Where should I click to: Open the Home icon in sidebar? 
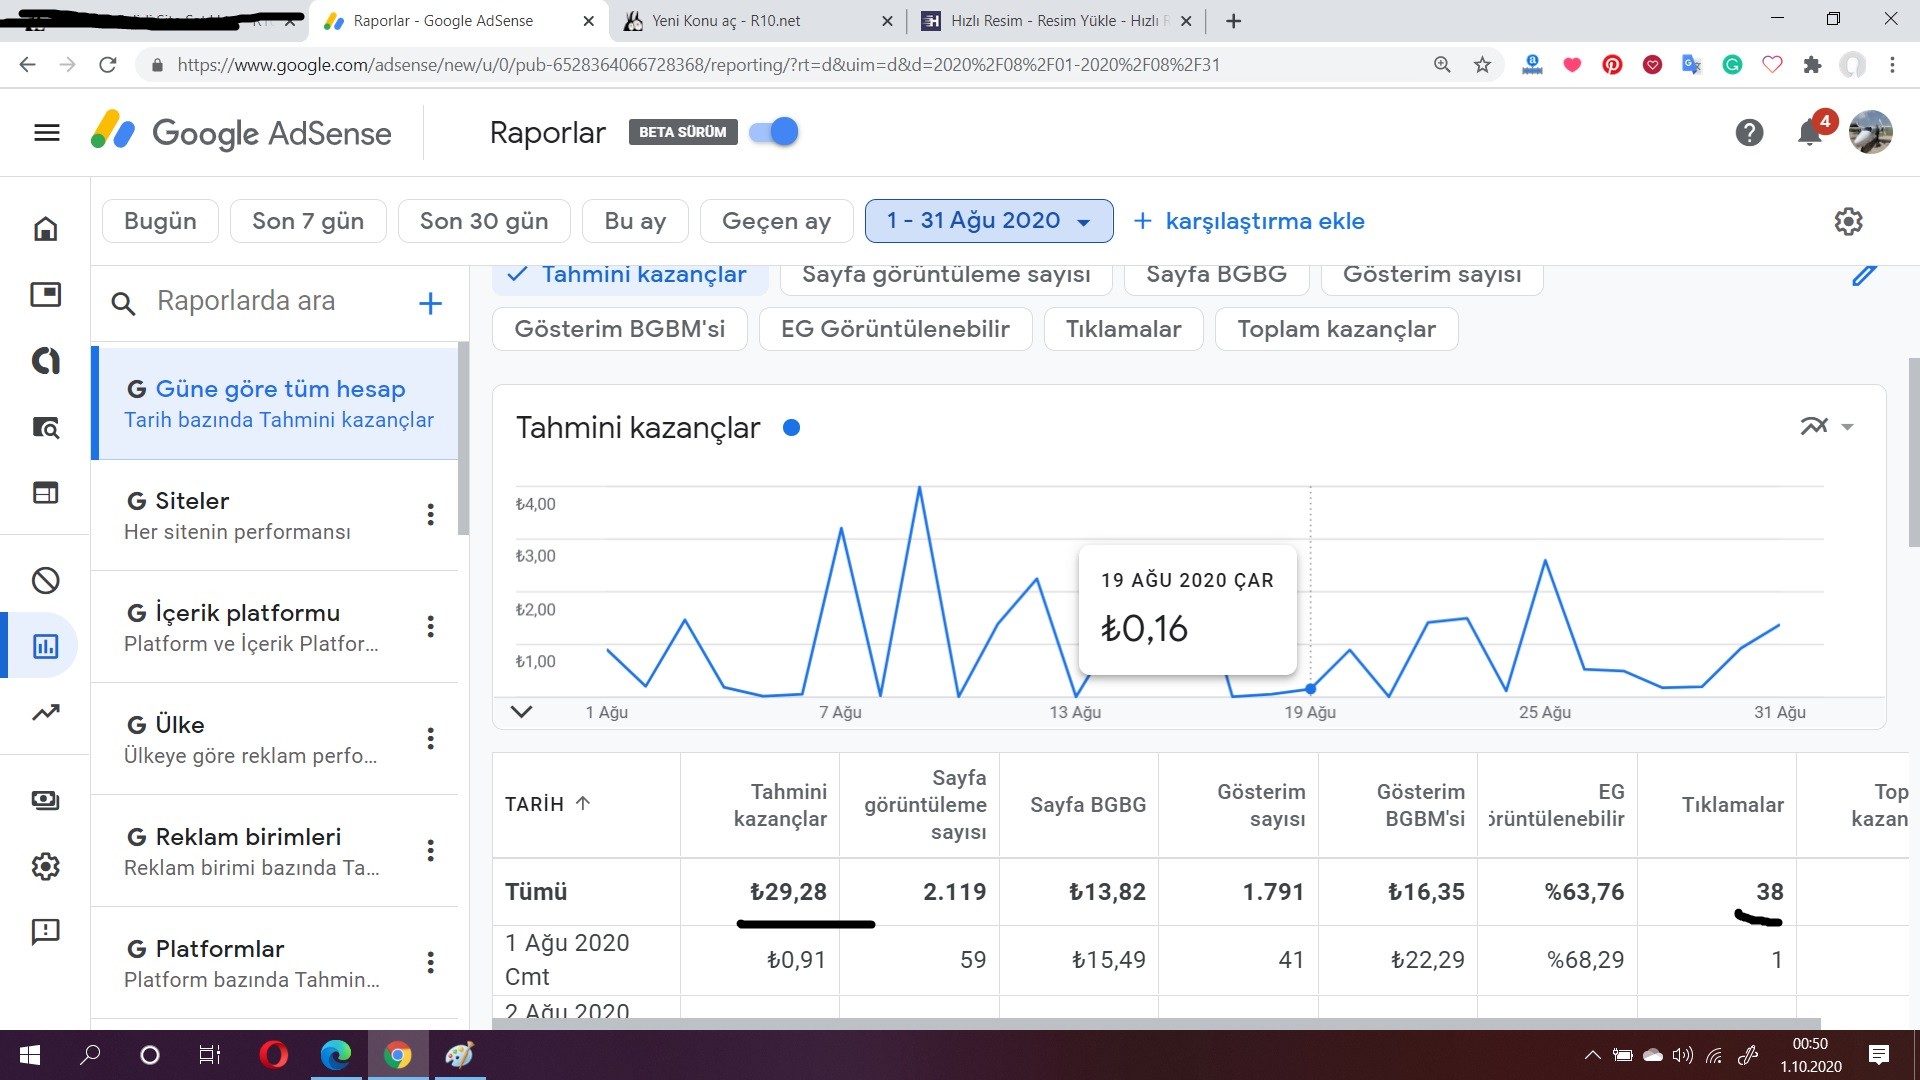pos(46,229)
